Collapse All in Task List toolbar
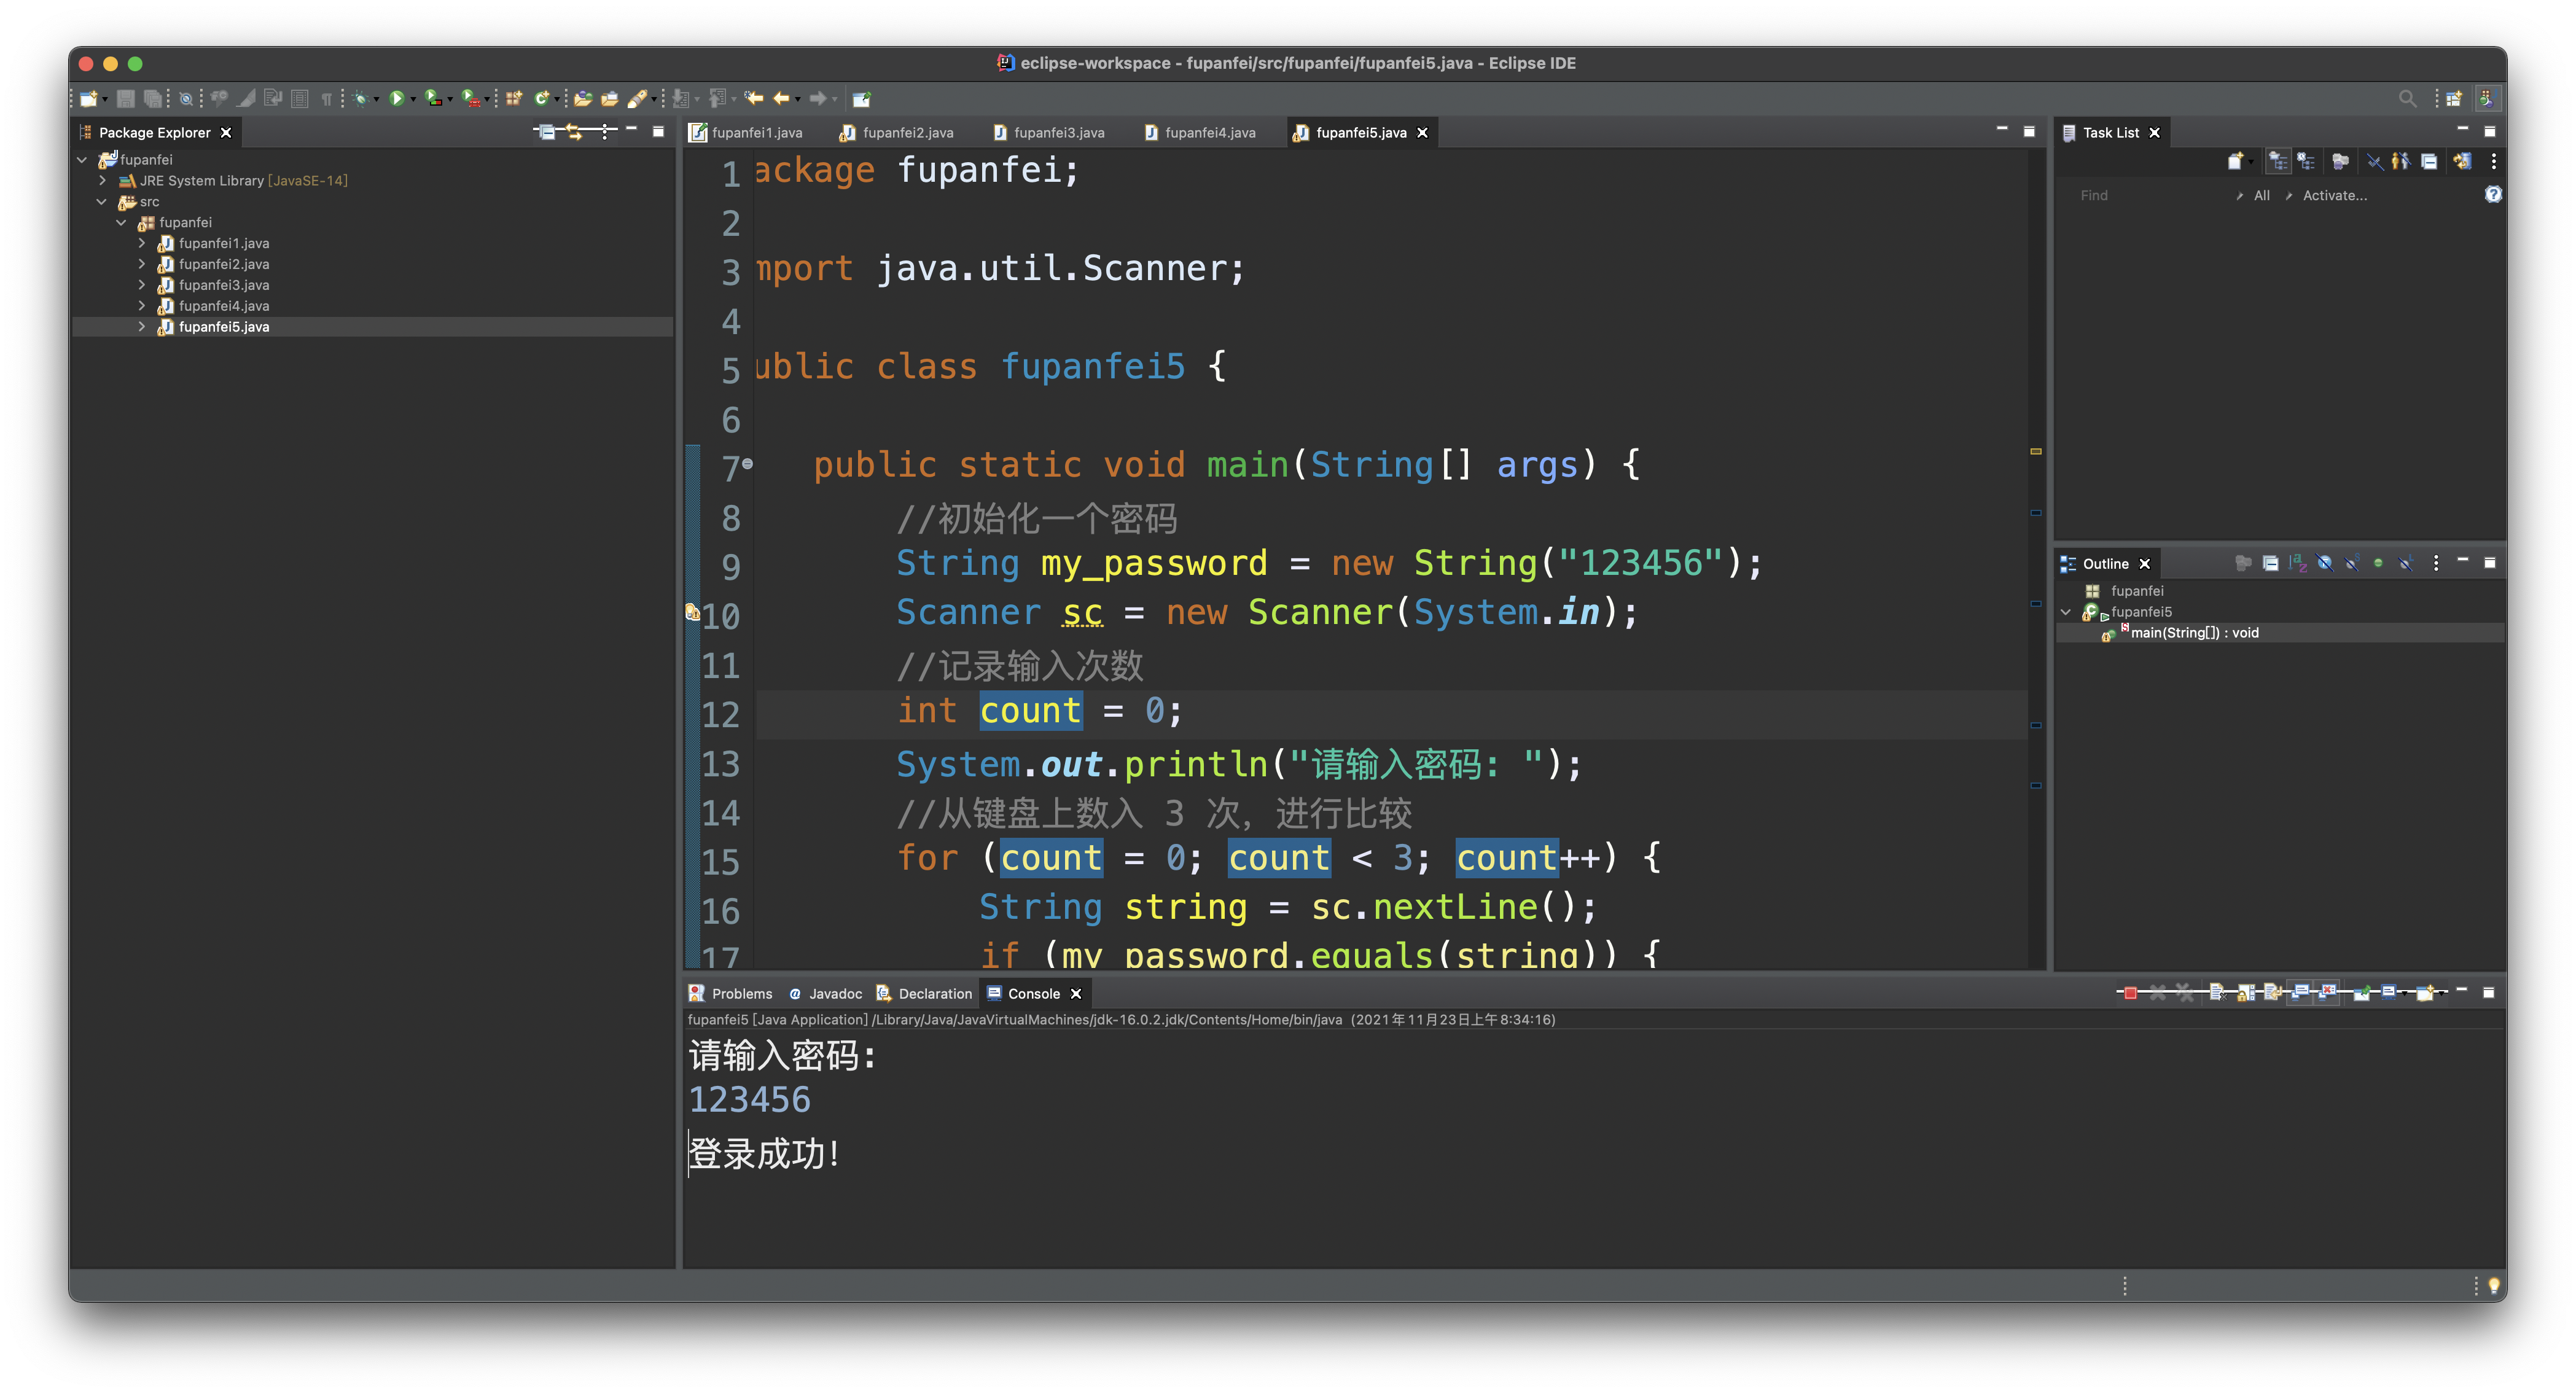Image resolution: width=2576 pixels, height=1393 pixels. 2430,161
